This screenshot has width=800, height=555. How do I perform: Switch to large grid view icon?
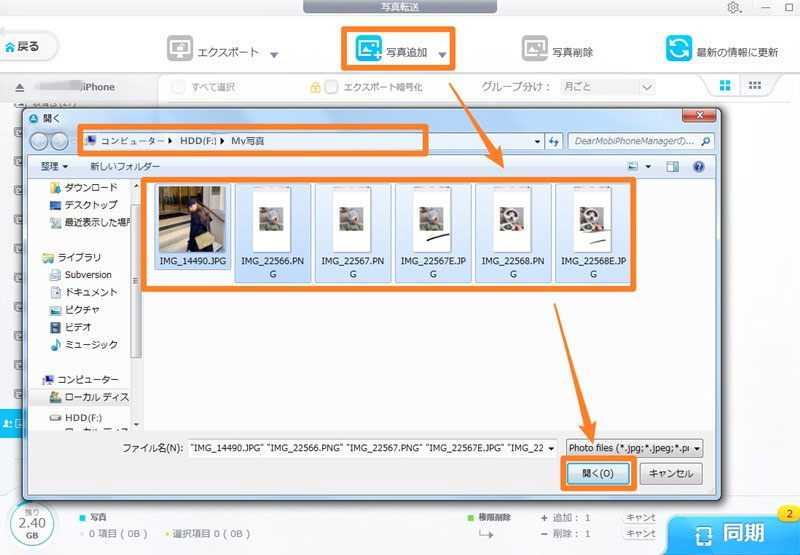724,86
